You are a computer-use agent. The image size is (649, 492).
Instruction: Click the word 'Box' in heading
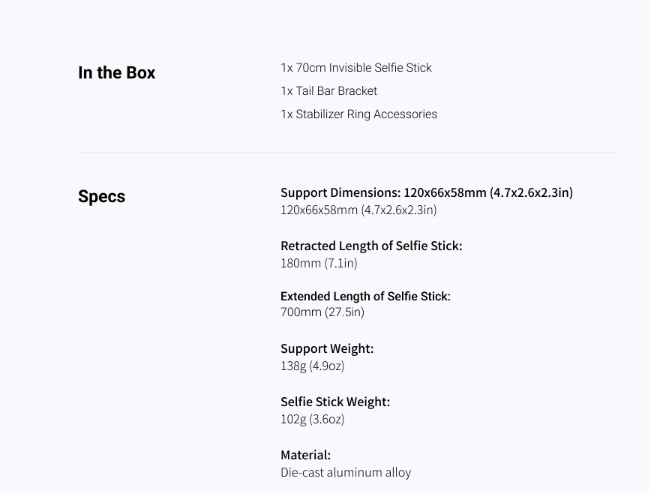click(141, 72)
